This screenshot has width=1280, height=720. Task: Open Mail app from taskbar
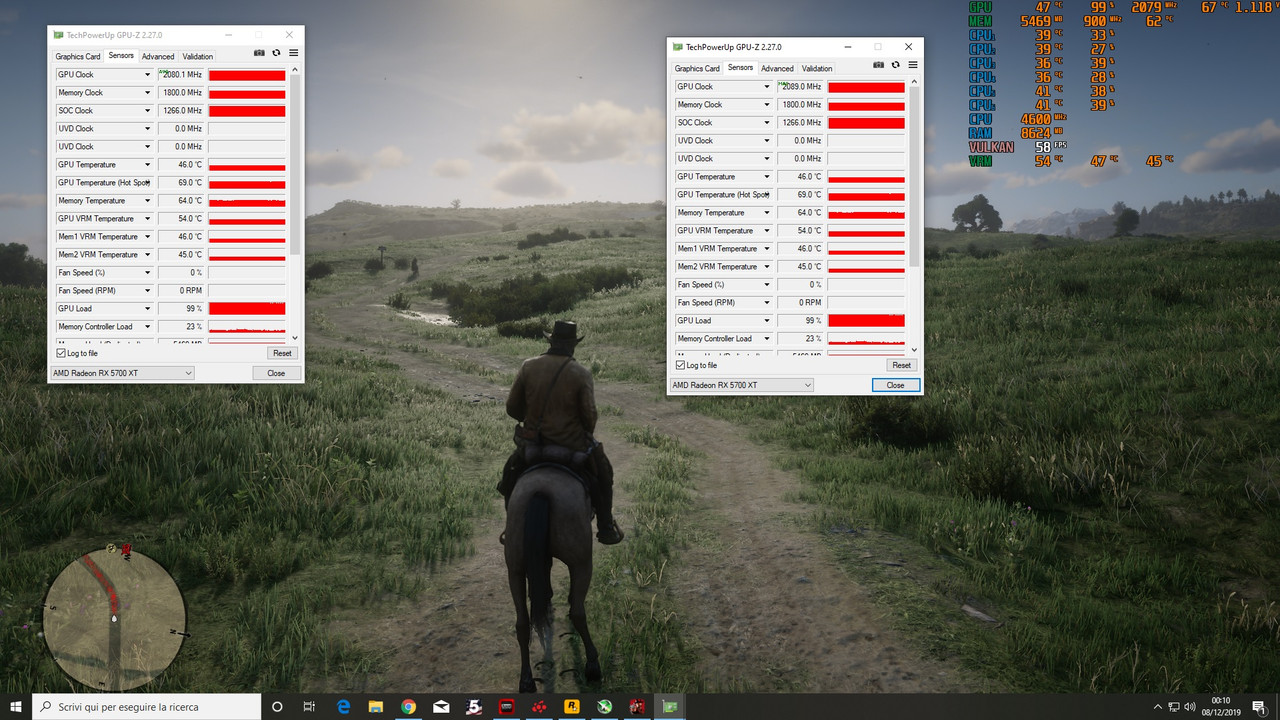pos(441,706)
